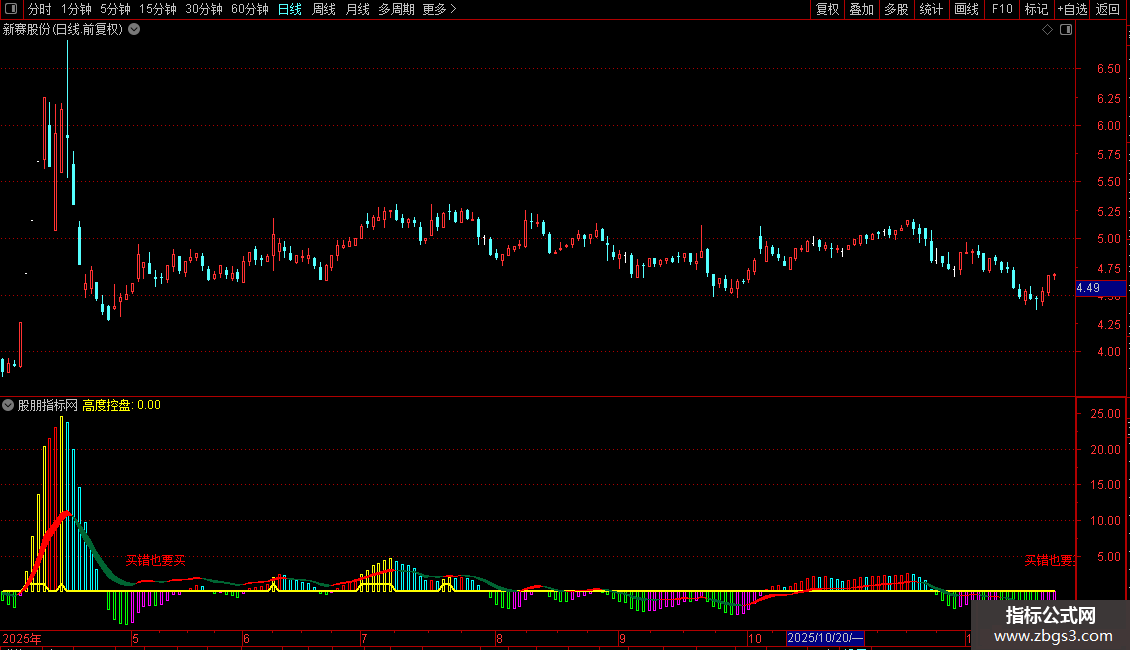1130x650 pixels.
Task: Click the 2025/10/20 date marker on timeline
Action: [x=825, y=638]
